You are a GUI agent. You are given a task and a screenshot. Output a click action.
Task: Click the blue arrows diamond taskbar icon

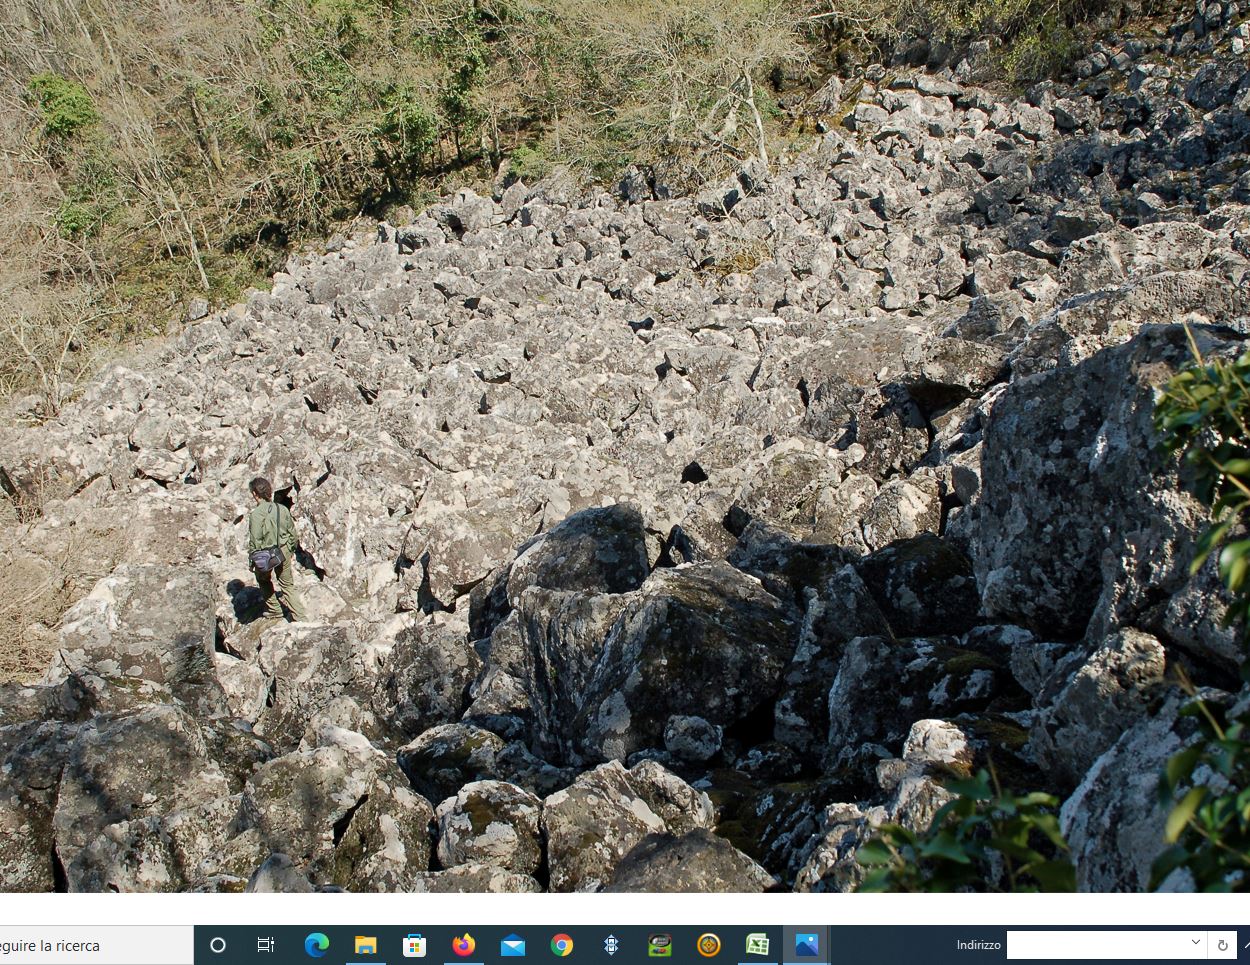tap(611, 945)
